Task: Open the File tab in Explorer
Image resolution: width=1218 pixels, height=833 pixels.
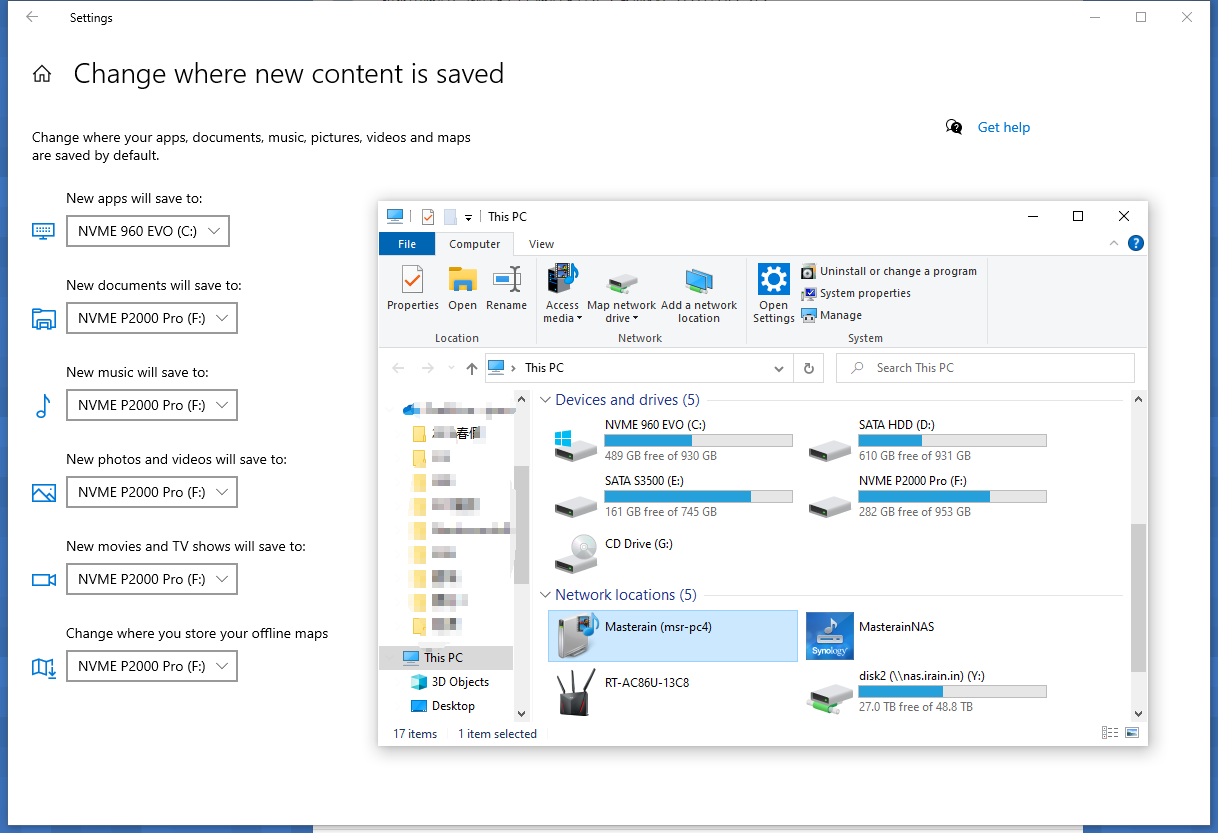Action: coord(407,244)
